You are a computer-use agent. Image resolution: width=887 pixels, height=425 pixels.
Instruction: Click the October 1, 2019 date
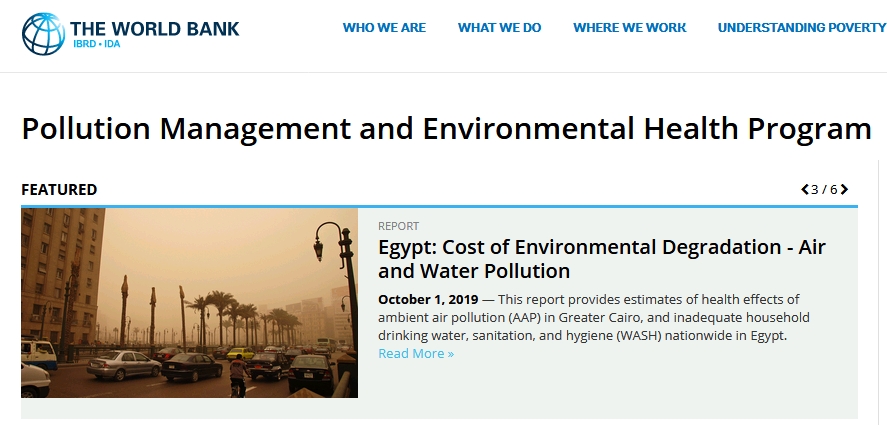click(x=428, y=299)
